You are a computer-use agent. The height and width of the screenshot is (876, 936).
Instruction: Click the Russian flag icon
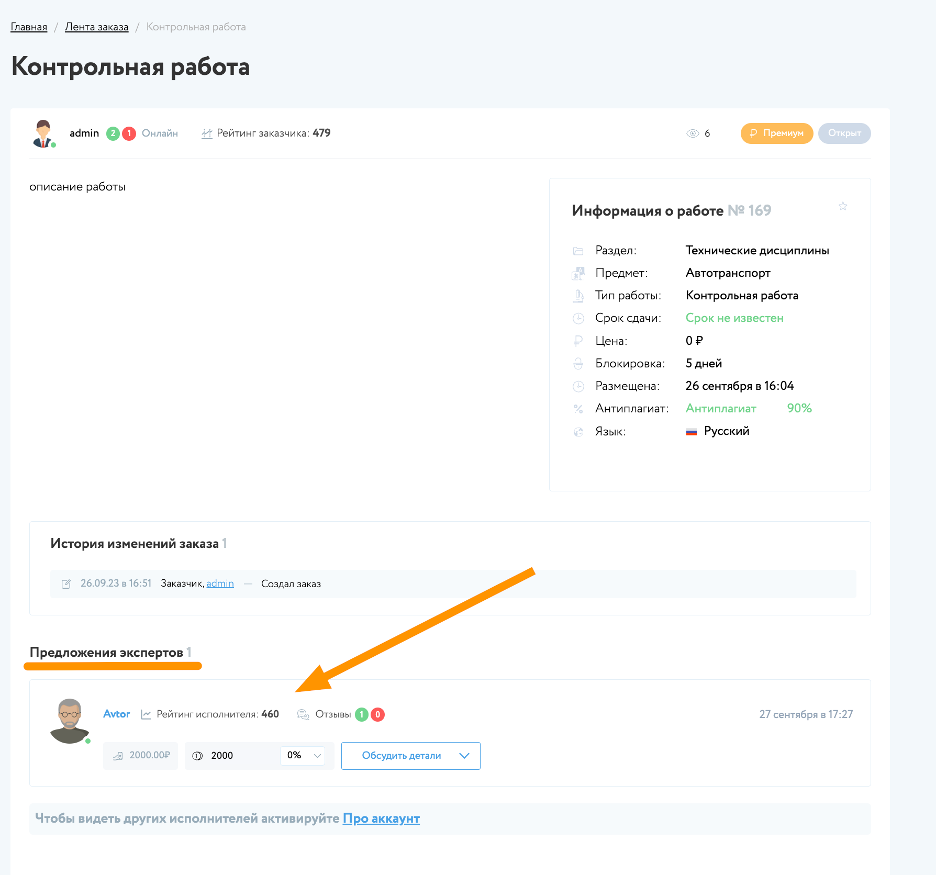click(x=691, y=432)
